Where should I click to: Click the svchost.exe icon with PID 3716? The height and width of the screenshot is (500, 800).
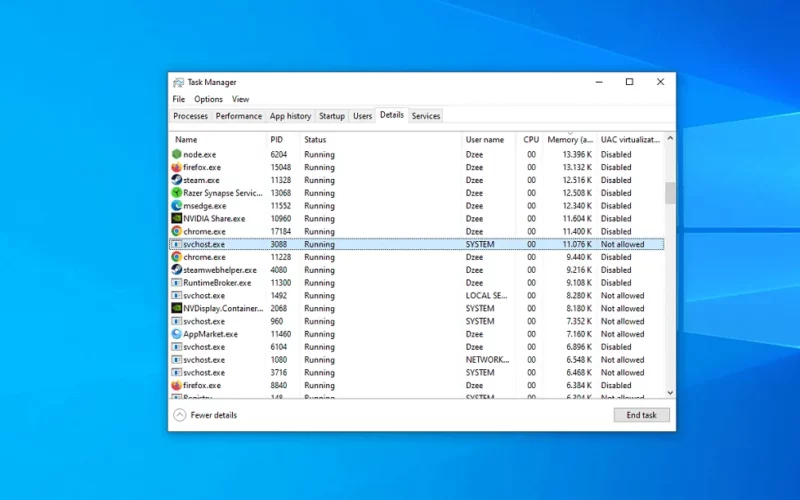pos(177,372)
